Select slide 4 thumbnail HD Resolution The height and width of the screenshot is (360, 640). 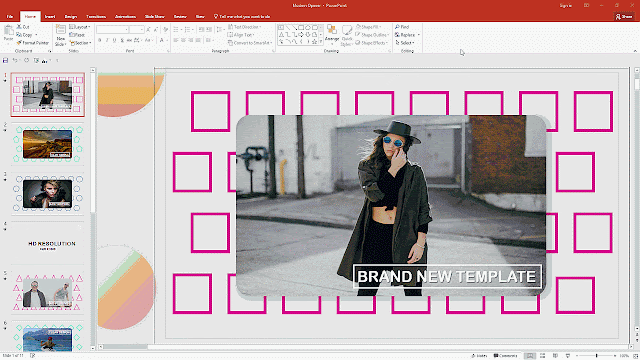(47, 244)
